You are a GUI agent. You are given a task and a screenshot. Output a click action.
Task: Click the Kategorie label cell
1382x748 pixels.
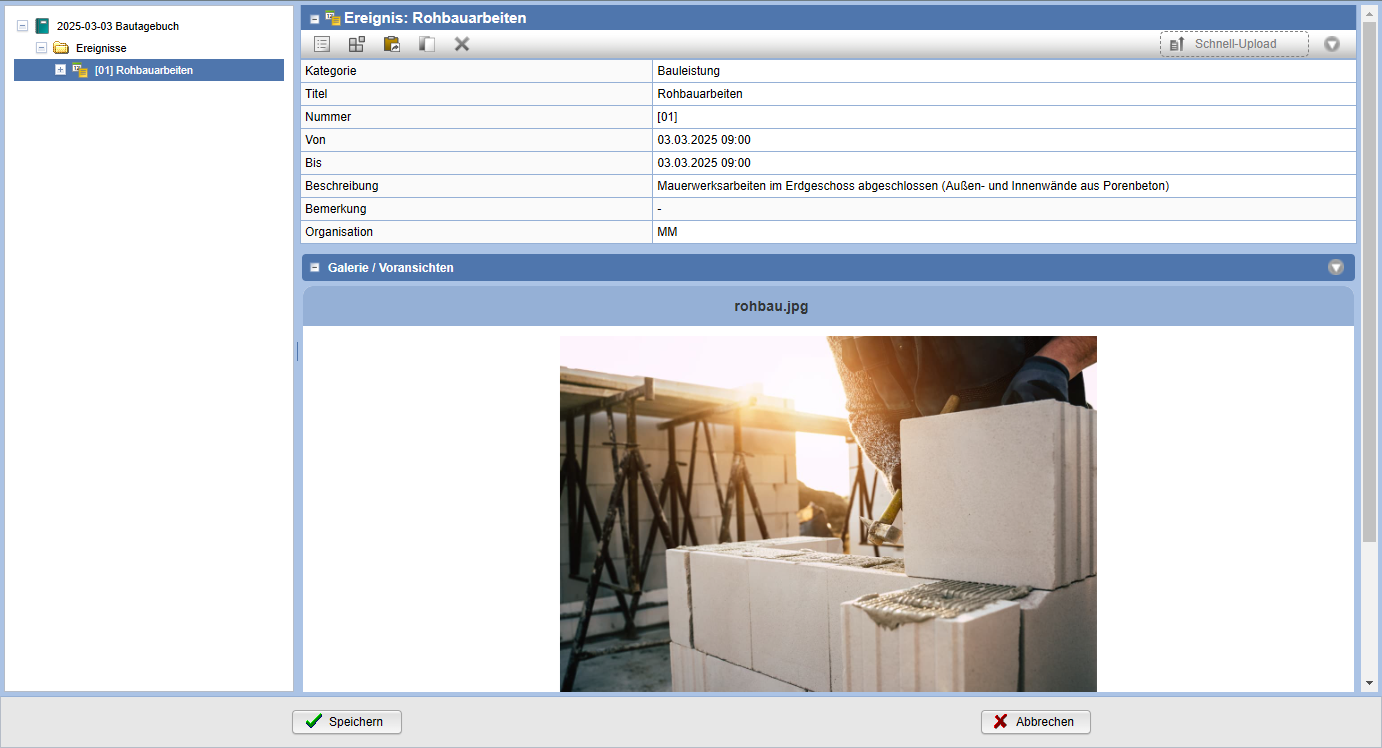tap(477, 71)
